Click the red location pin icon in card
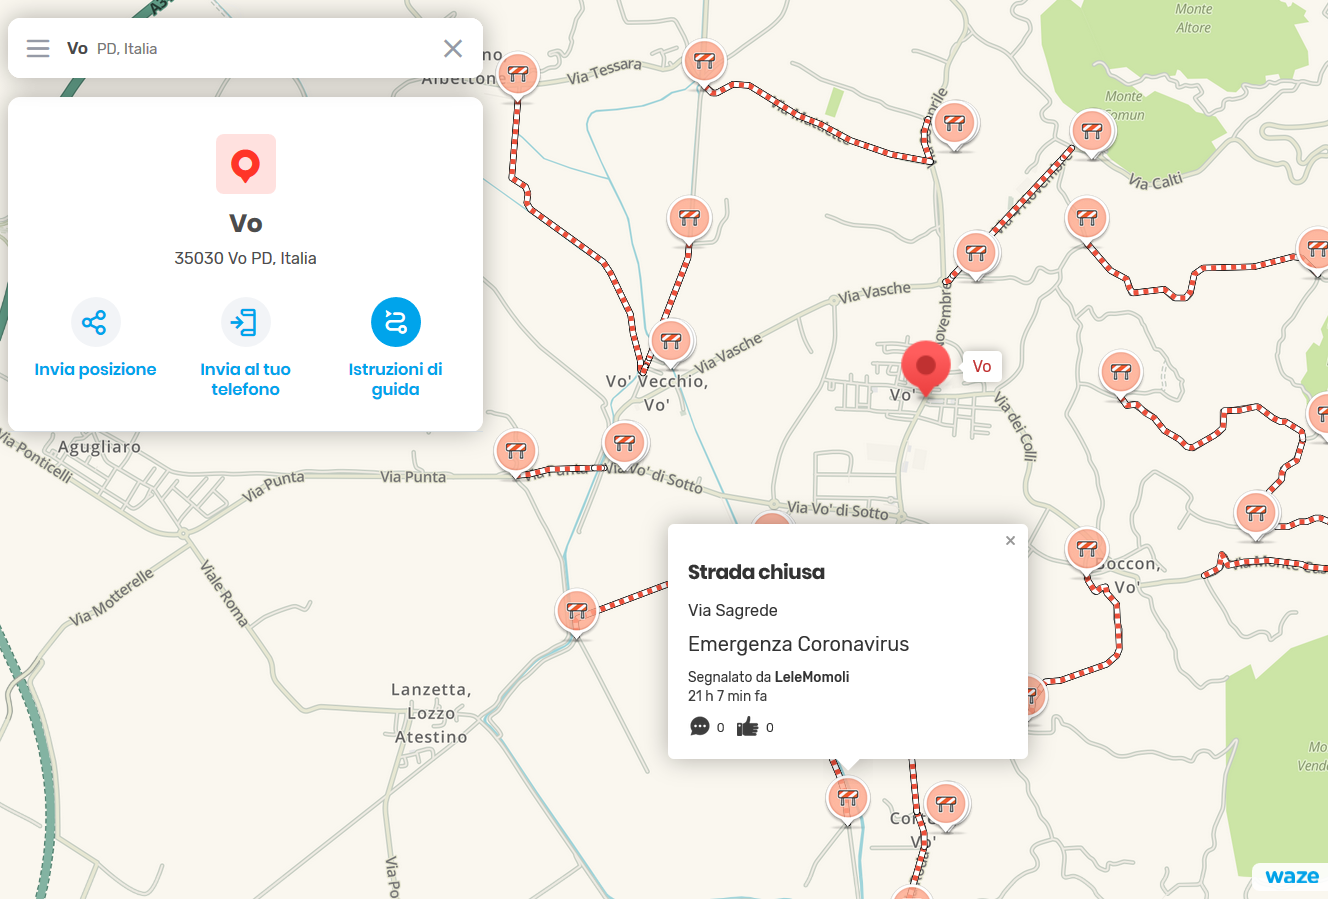Screen dimensions: 1328x899 [x=246, y=164]
